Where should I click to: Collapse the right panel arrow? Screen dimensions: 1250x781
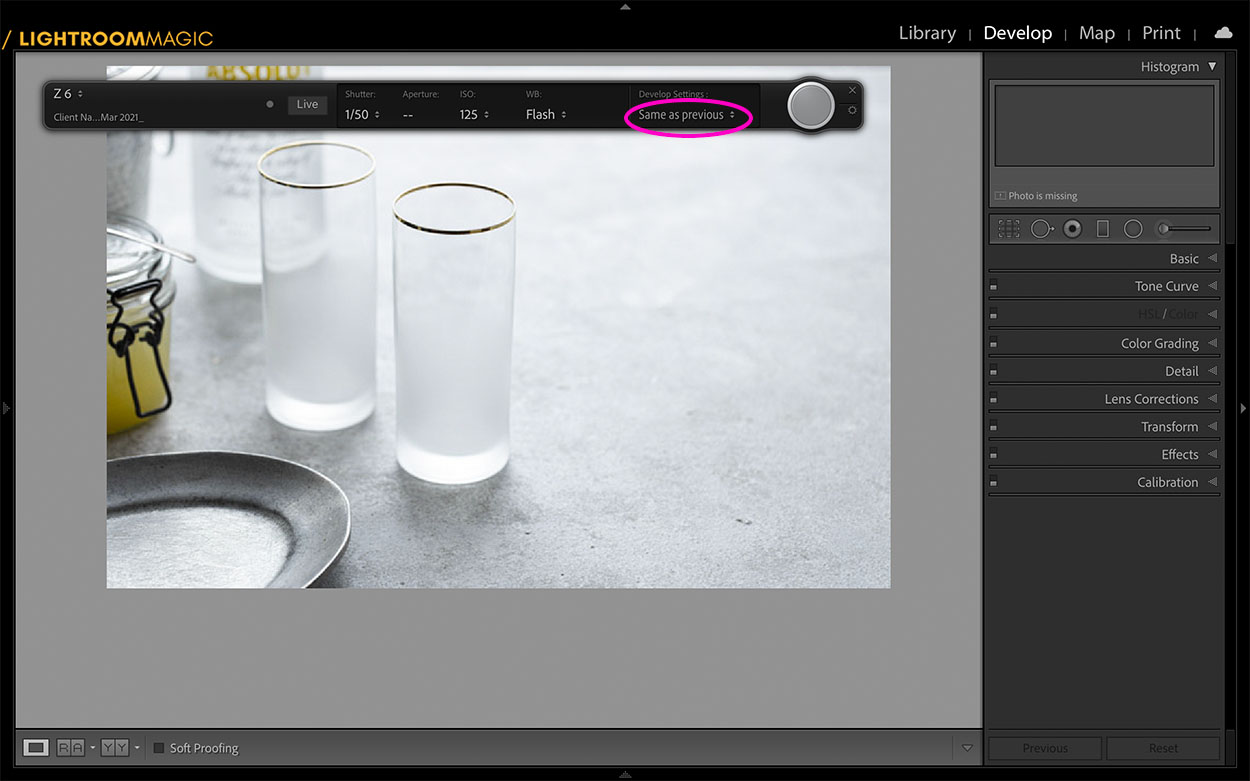1243,408
